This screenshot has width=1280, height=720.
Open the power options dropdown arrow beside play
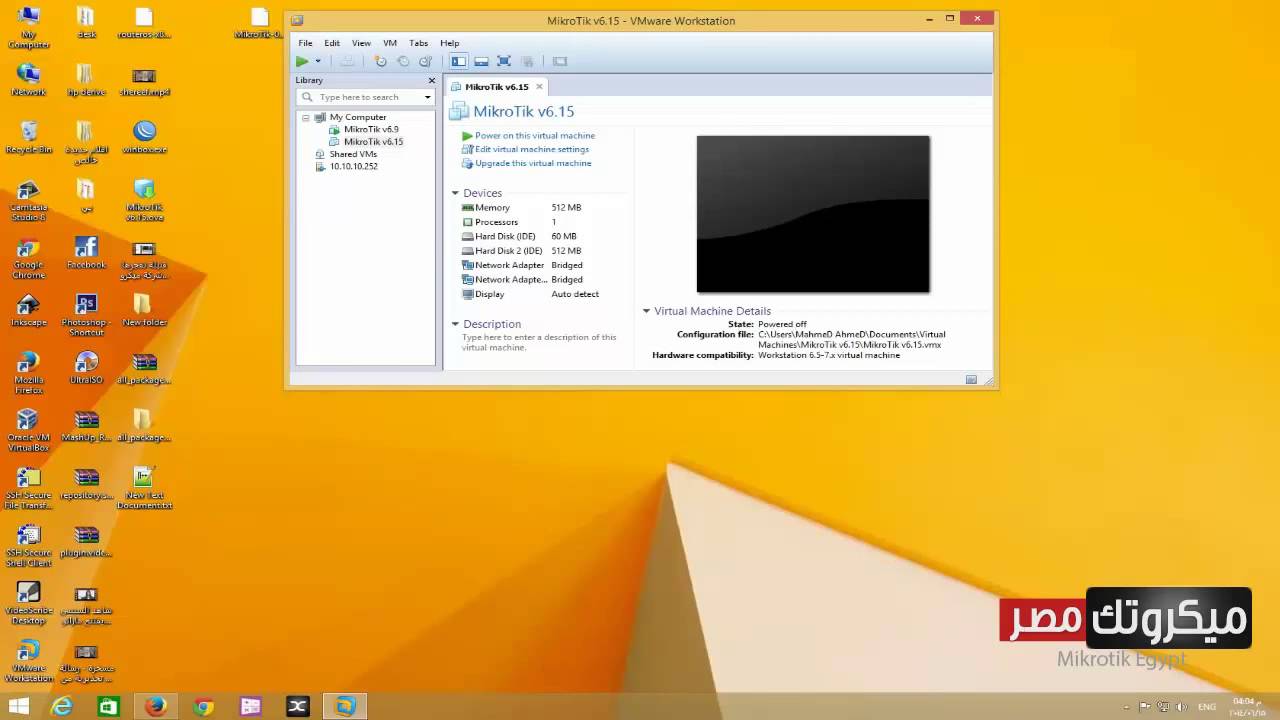(318, 61)
